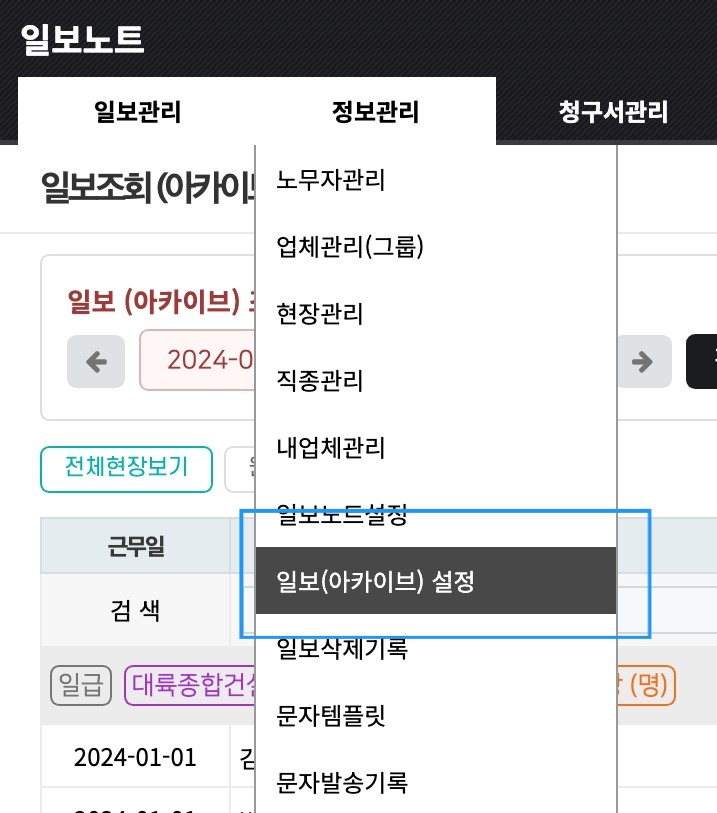Click the previous date left arrow

tap(96, 361)
